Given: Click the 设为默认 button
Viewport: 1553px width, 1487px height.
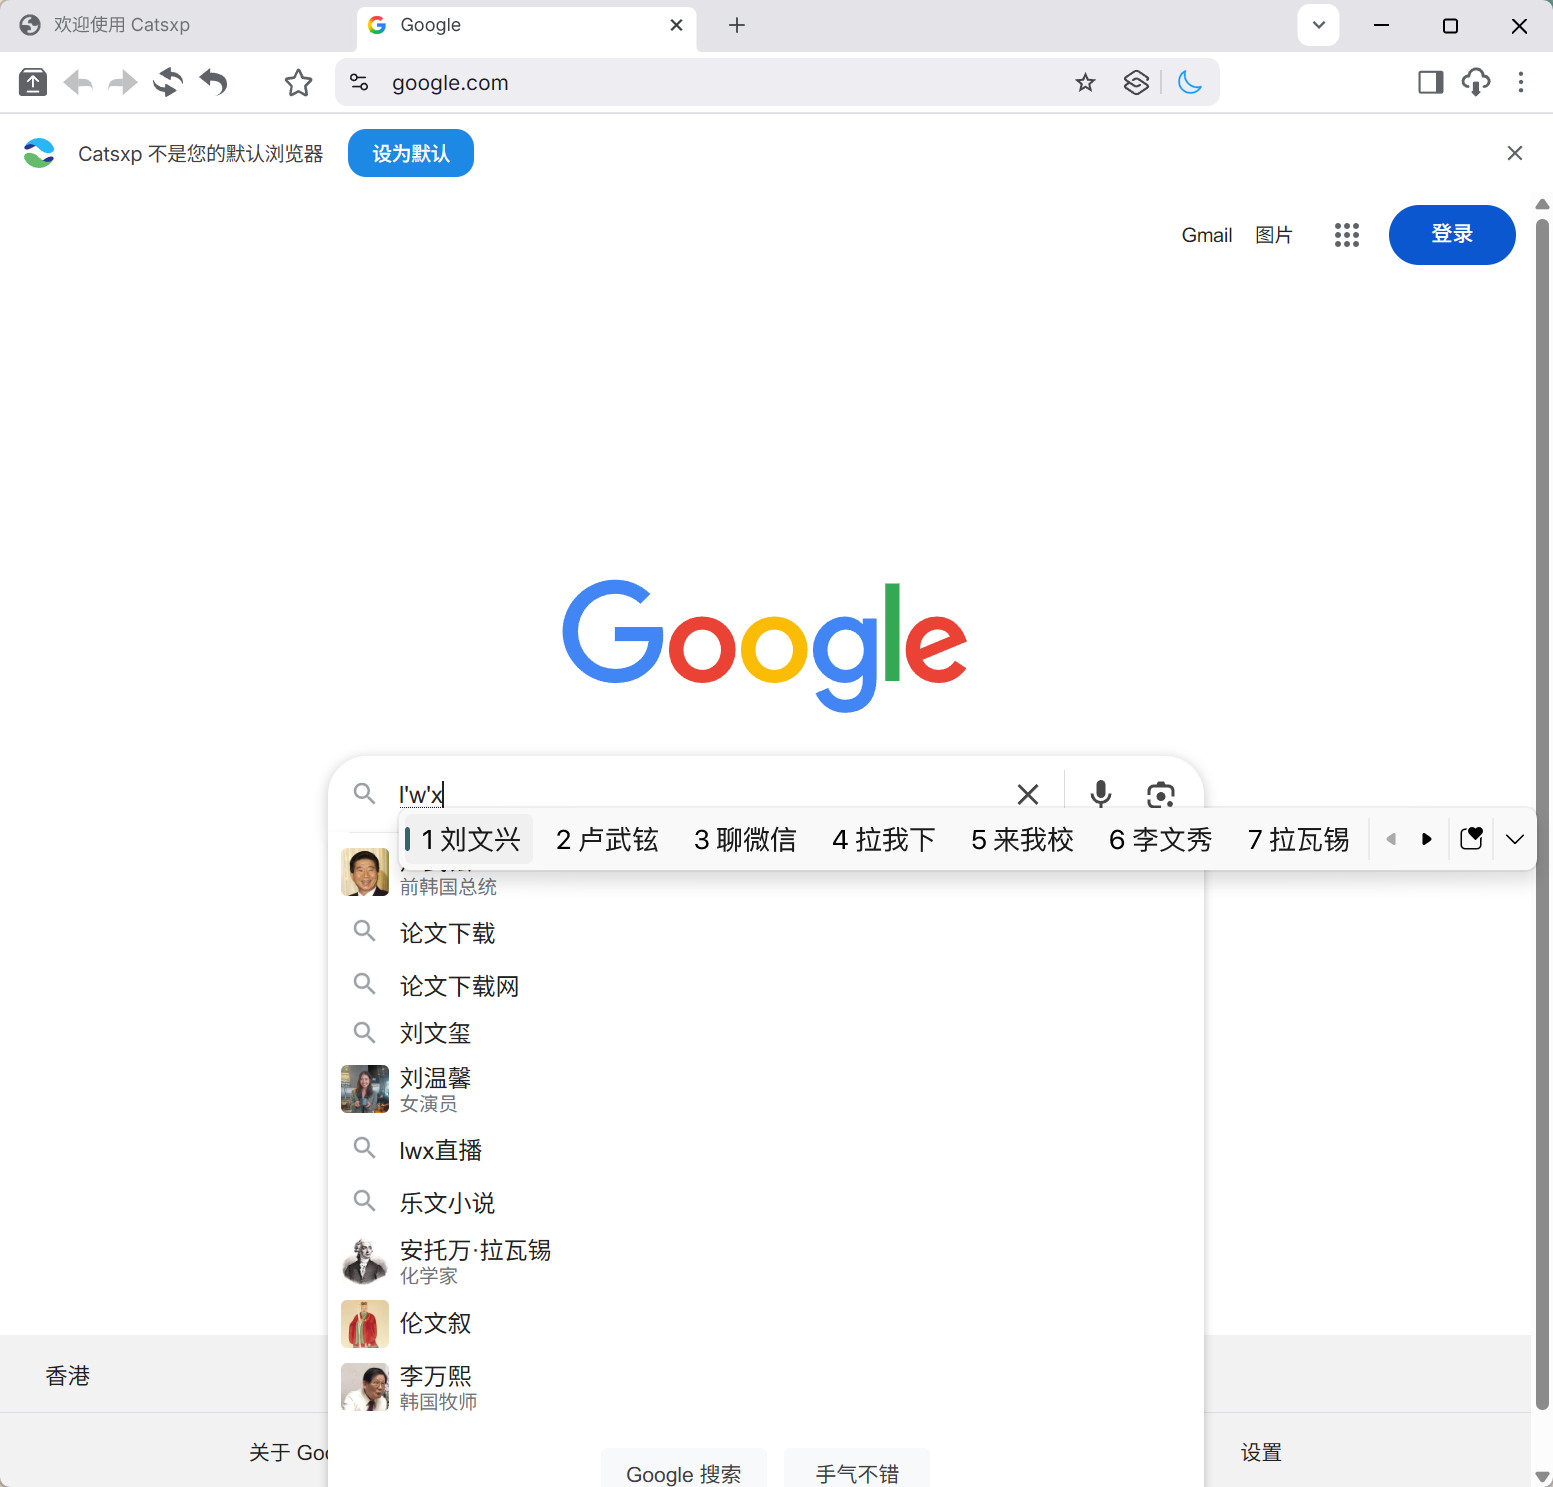Looking at the screenshot, I should pos(411,153).
